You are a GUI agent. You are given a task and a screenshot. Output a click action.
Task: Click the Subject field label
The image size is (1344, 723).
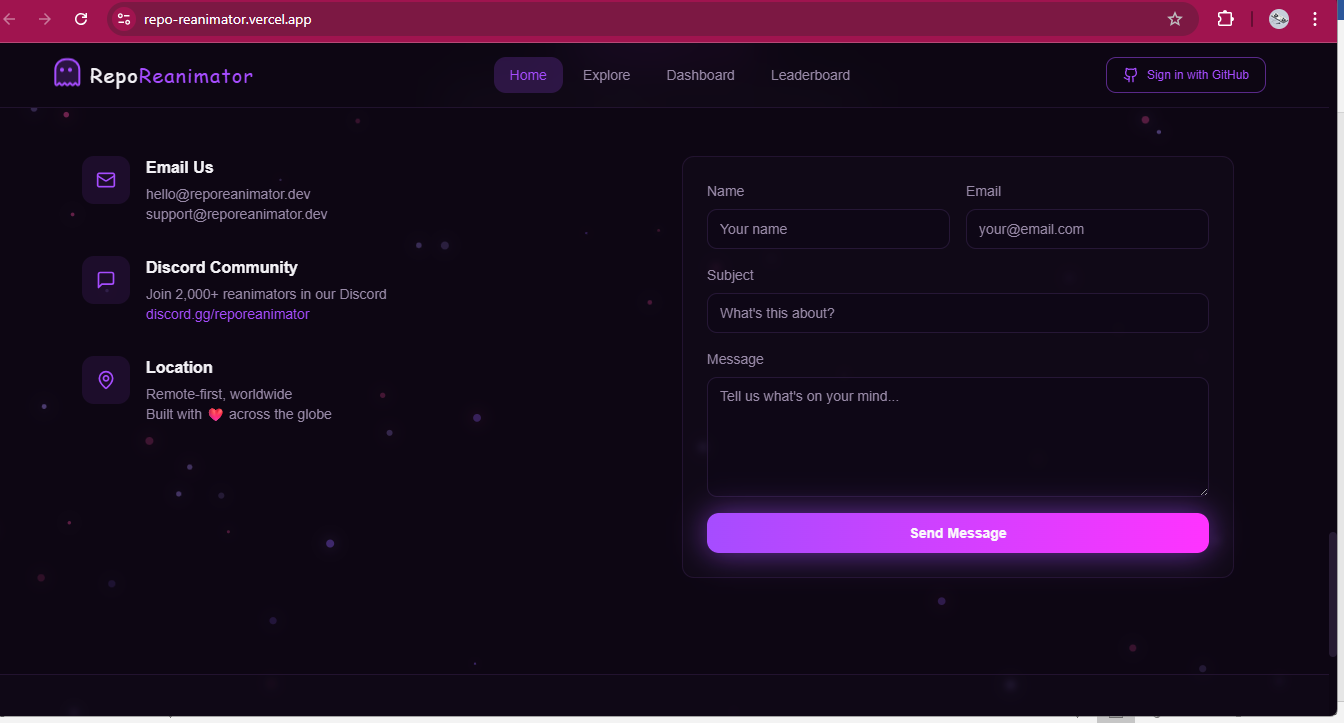pyautogui.click(x=731, y=275)
